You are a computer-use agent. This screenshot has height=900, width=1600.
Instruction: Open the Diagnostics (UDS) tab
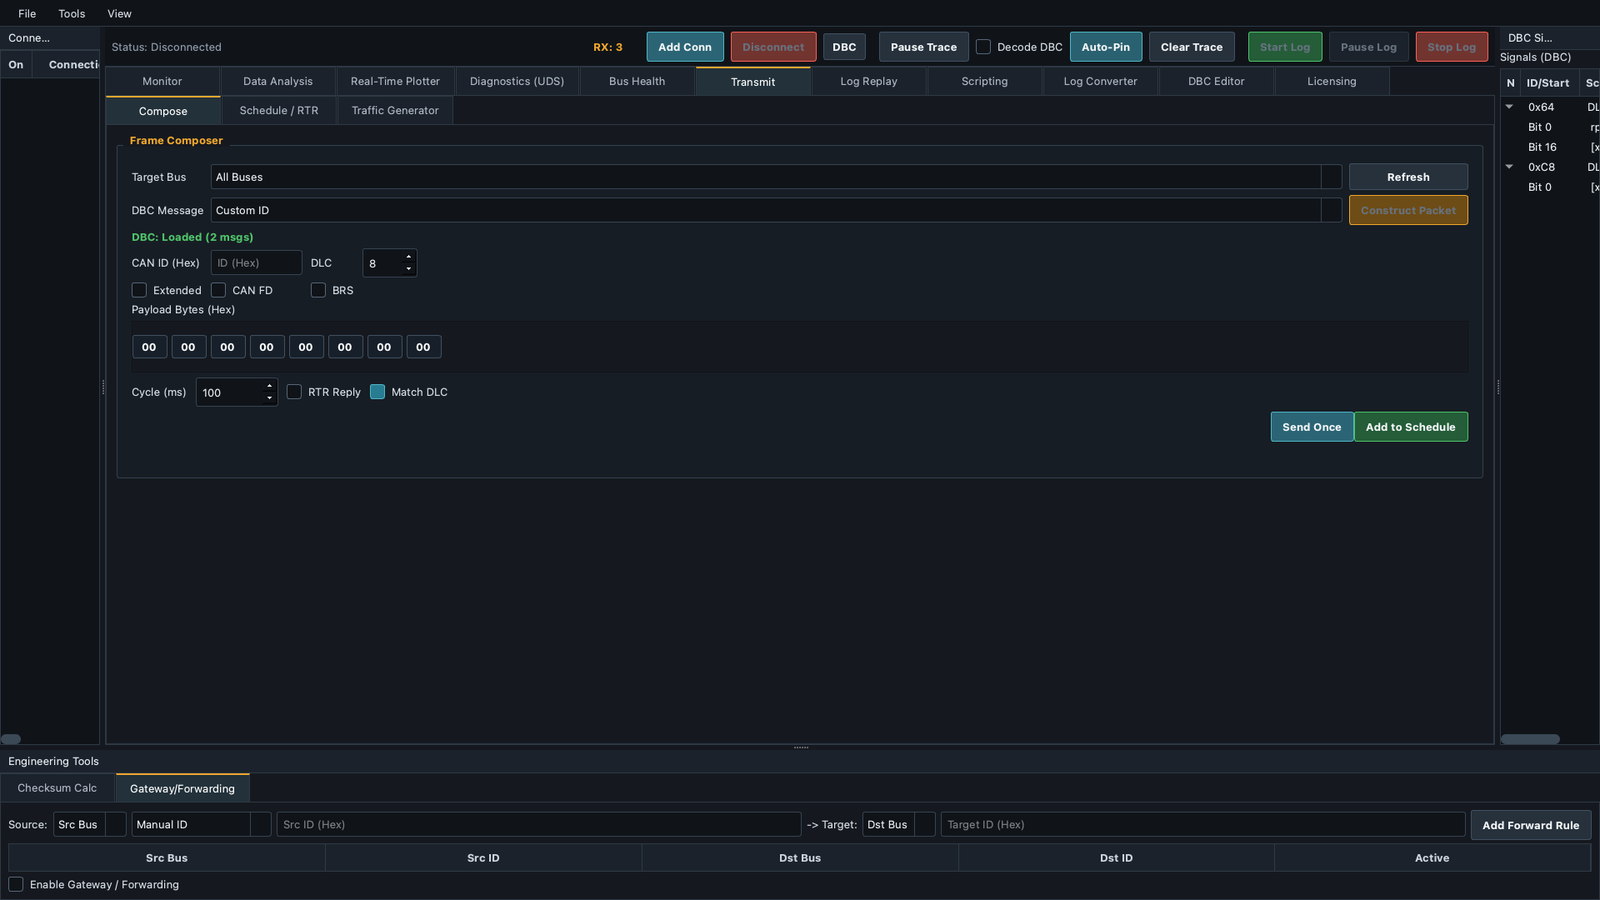pyautogui.click(x=517, y=82)
